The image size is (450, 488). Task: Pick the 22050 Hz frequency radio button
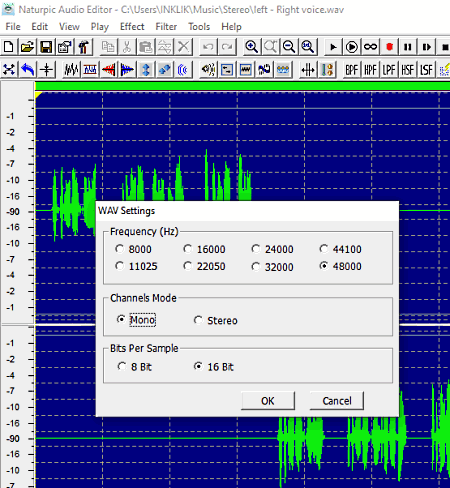(x=205, y=266)
